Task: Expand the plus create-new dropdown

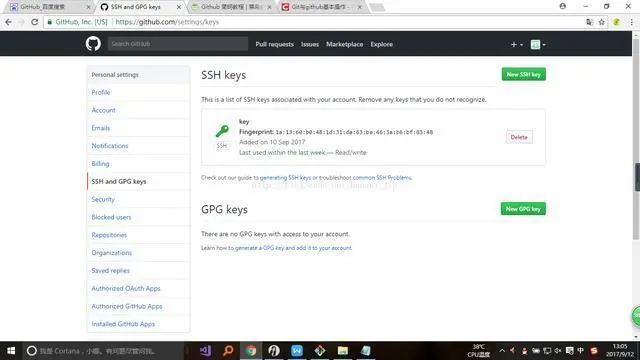Action: 516,44
